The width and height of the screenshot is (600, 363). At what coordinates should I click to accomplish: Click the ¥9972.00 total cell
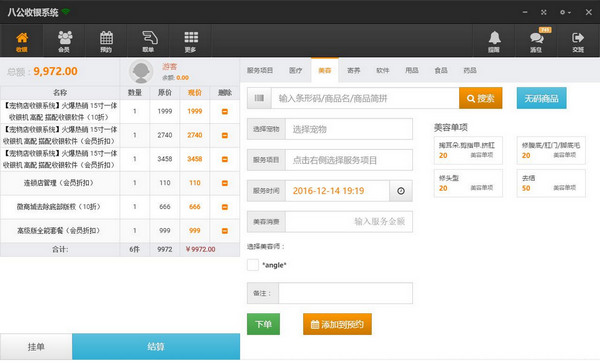(x=201, y=249)
